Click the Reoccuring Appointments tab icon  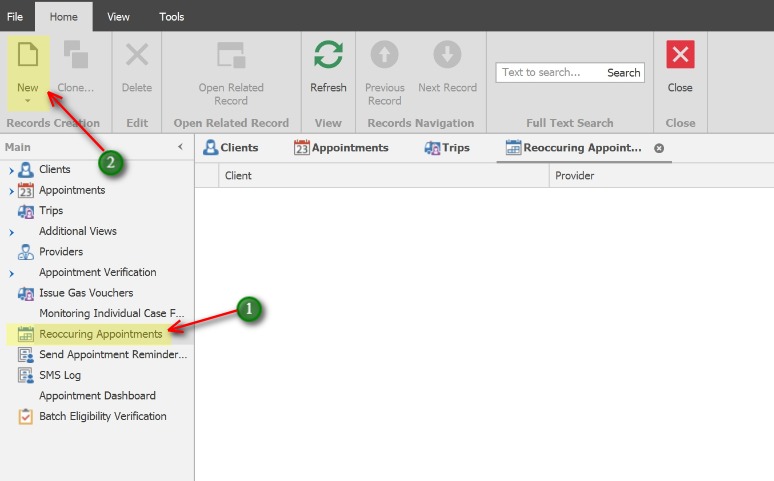[513, 147]
